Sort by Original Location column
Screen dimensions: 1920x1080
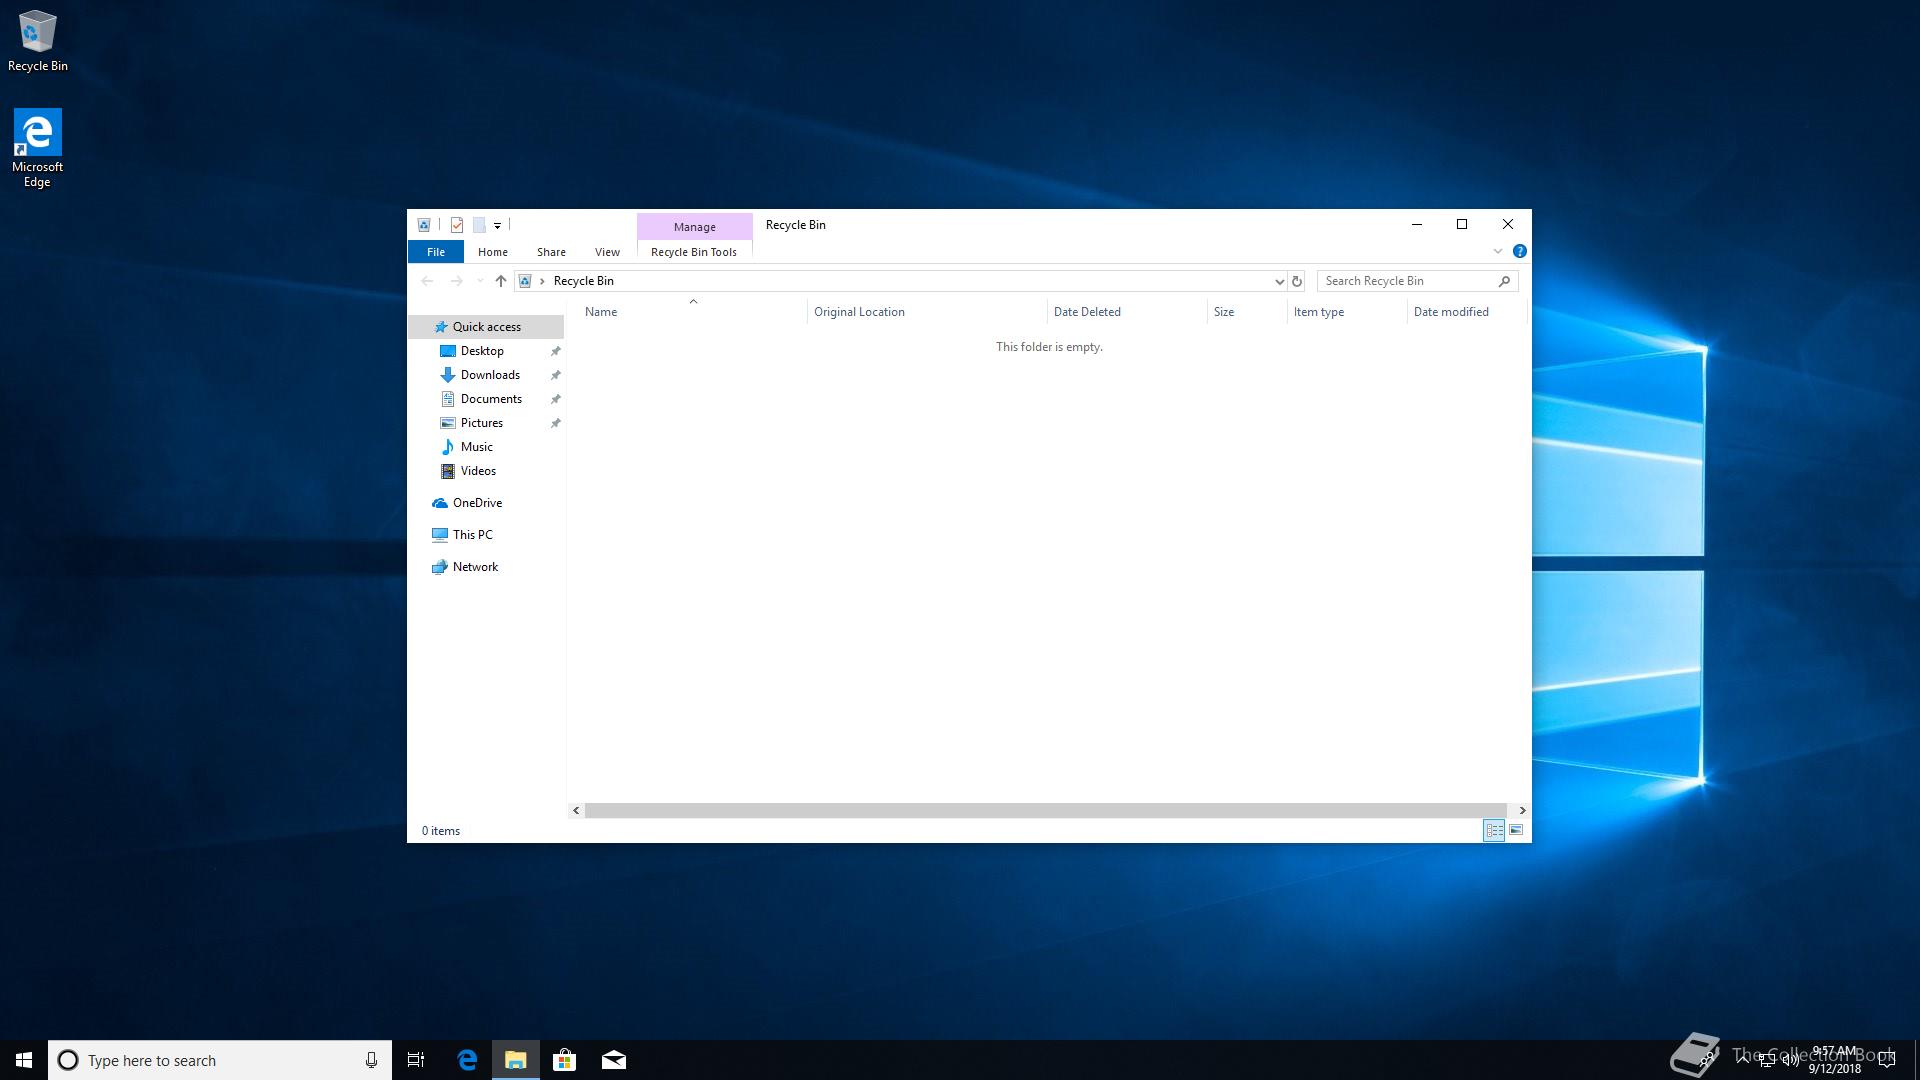[x=927, y=312]
